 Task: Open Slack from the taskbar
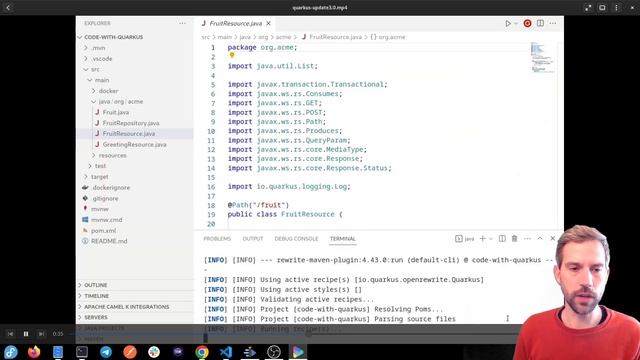[x=154, y=352]
